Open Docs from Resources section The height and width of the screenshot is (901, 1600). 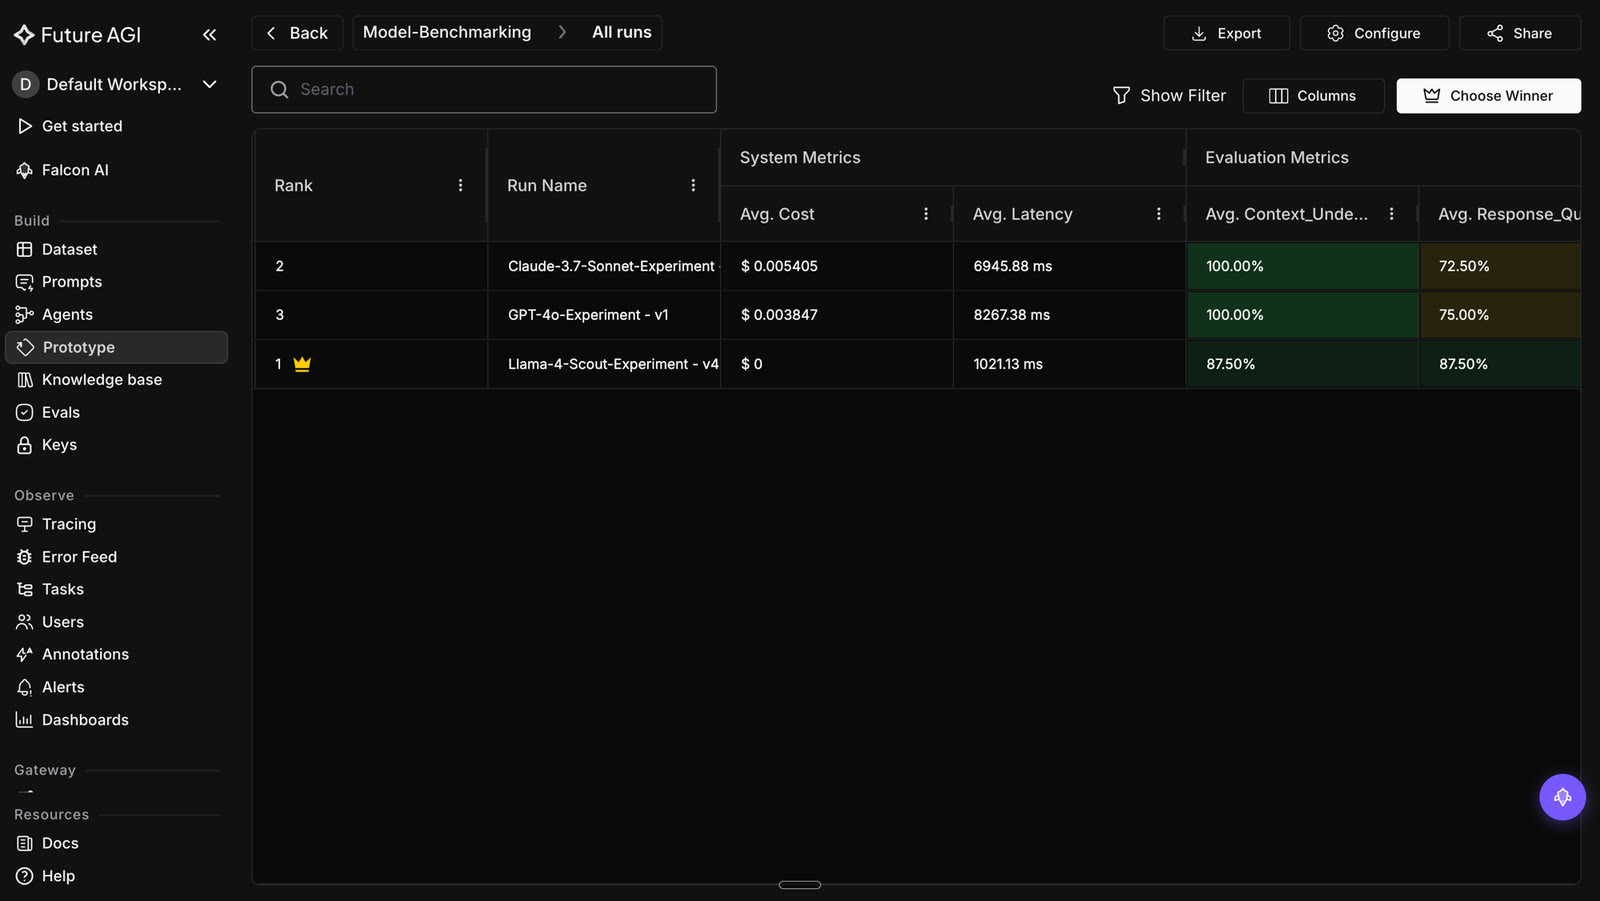tap(60, 843)
